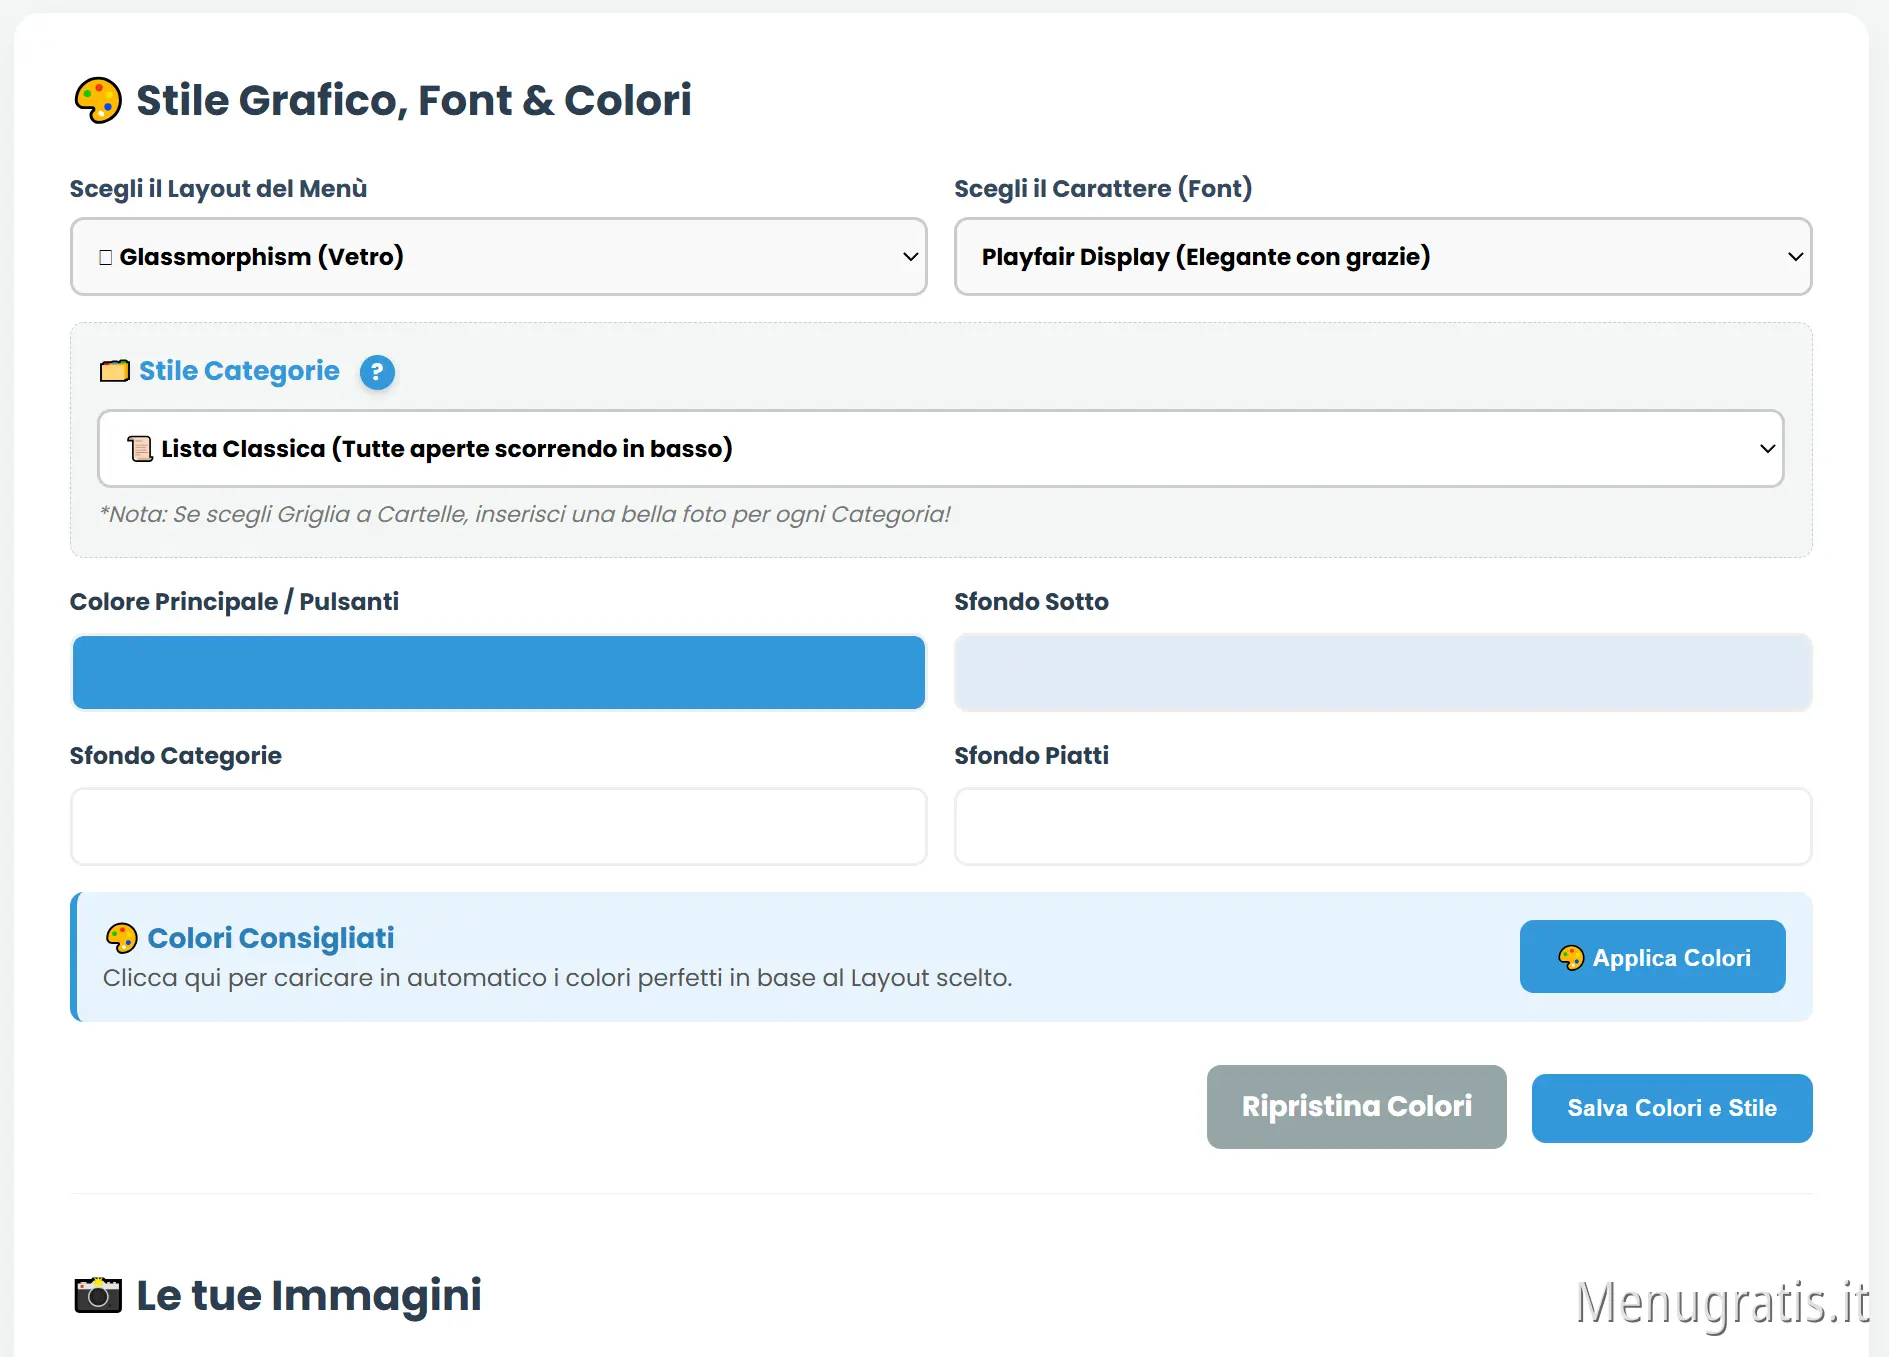Open the Playfair Display font dropdown

tap(1383, 257)
